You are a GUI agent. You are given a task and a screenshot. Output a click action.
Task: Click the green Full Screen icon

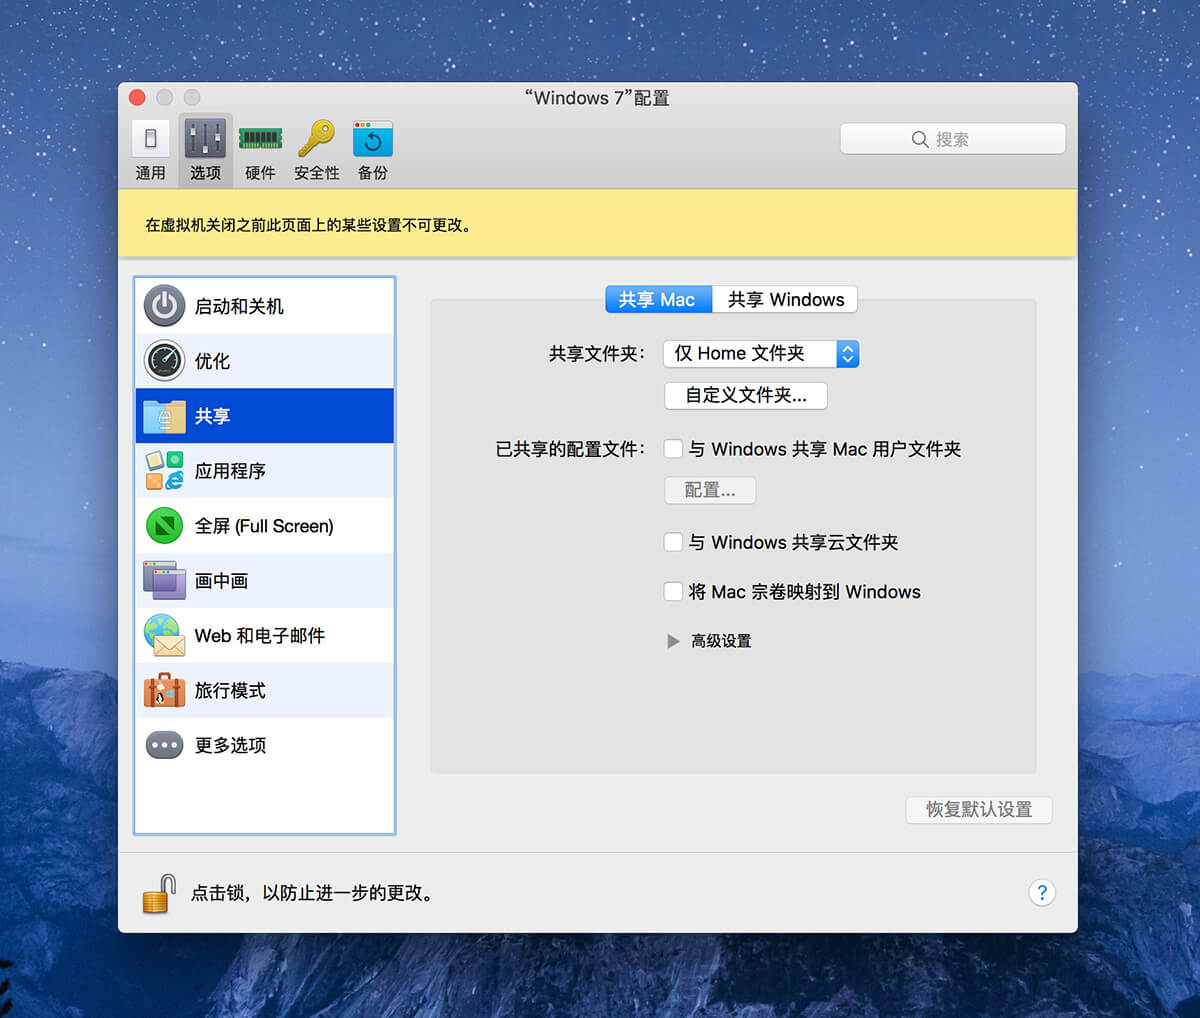pyautogui.click(x=164, y=526)
